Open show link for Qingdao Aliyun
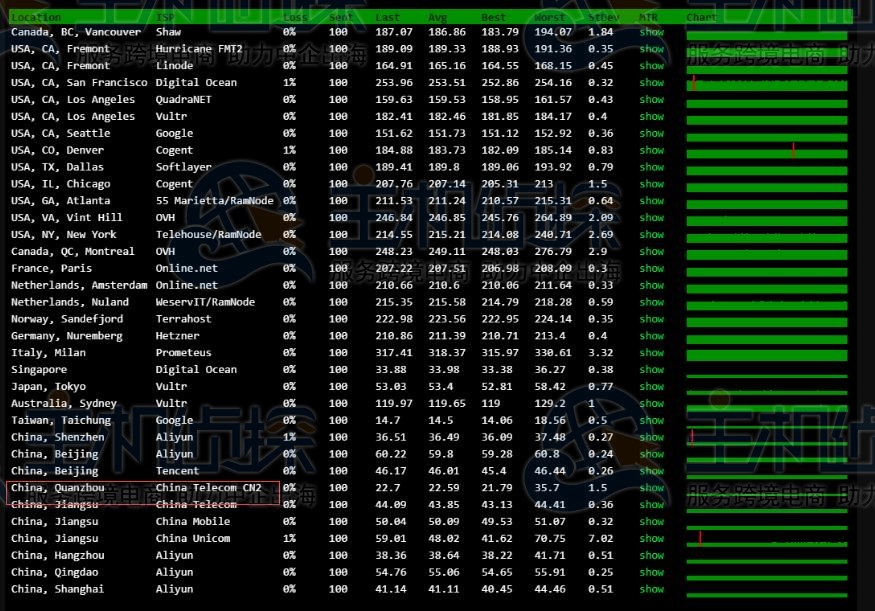Screen dimensions: 875x611 pos(651,572)
